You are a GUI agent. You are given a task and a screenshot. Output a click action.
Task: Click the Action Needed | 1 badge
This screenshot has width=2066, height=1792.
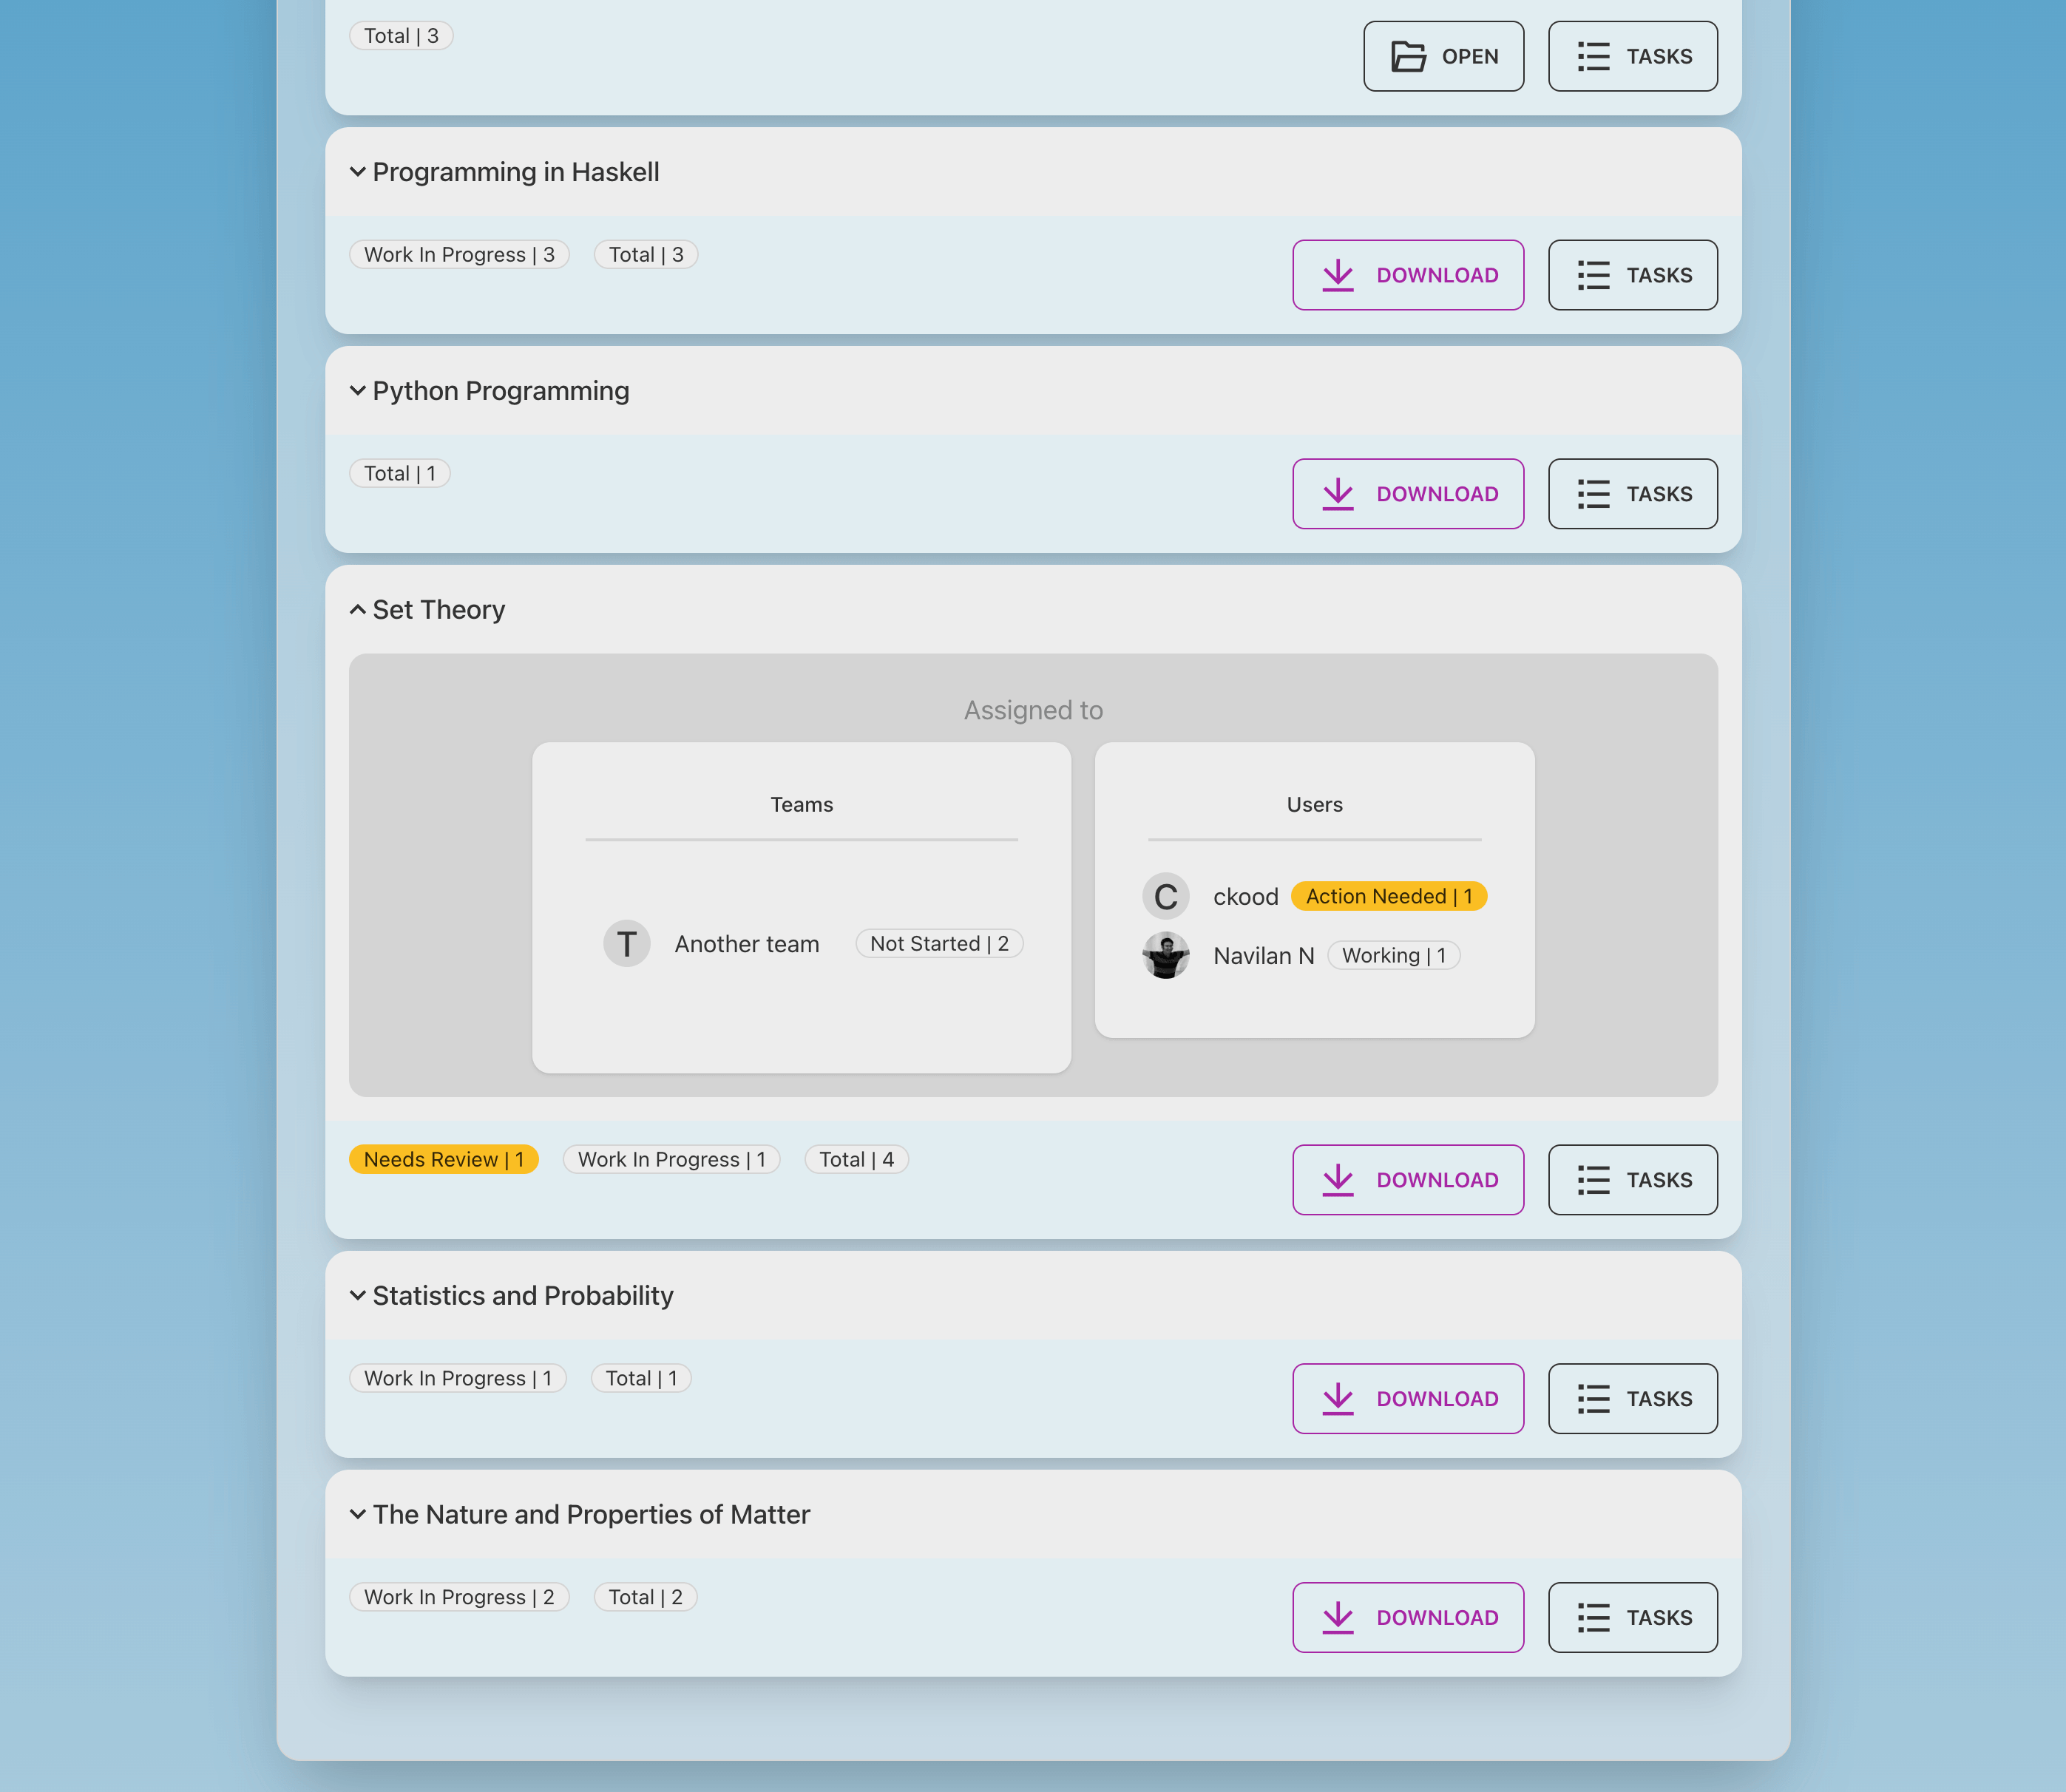pos(1388,897)
